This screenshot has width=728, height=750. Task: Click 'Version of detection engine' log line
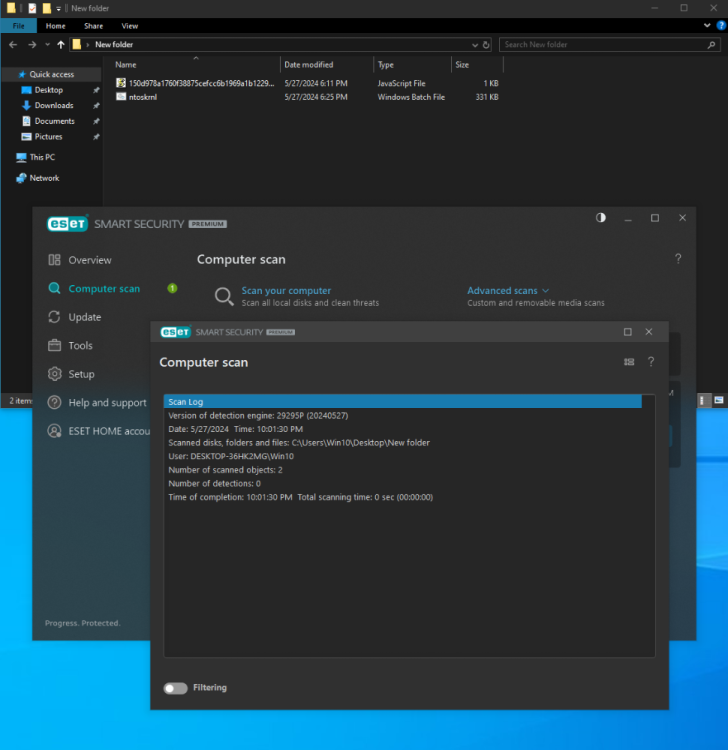[x=258, y=416]
